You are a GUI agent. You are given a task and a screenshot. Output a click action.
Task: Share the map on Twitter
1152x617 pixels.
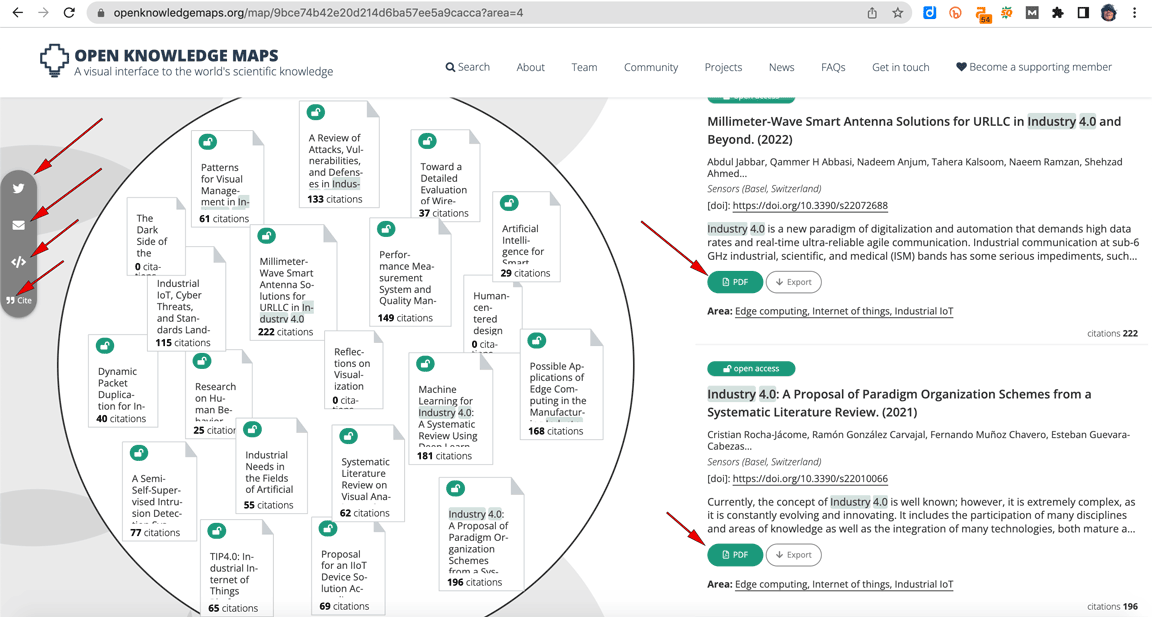(18, 188)
